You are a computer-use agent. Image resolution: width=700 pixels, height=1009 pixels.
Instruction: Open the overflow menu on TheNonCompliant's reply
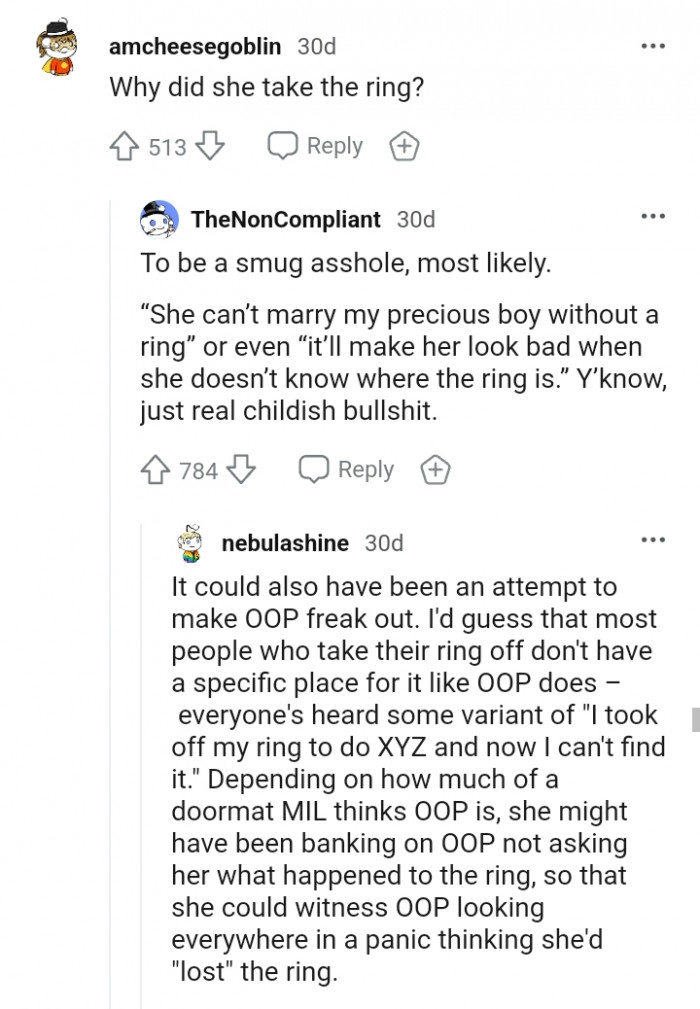[x=653, y=216]
